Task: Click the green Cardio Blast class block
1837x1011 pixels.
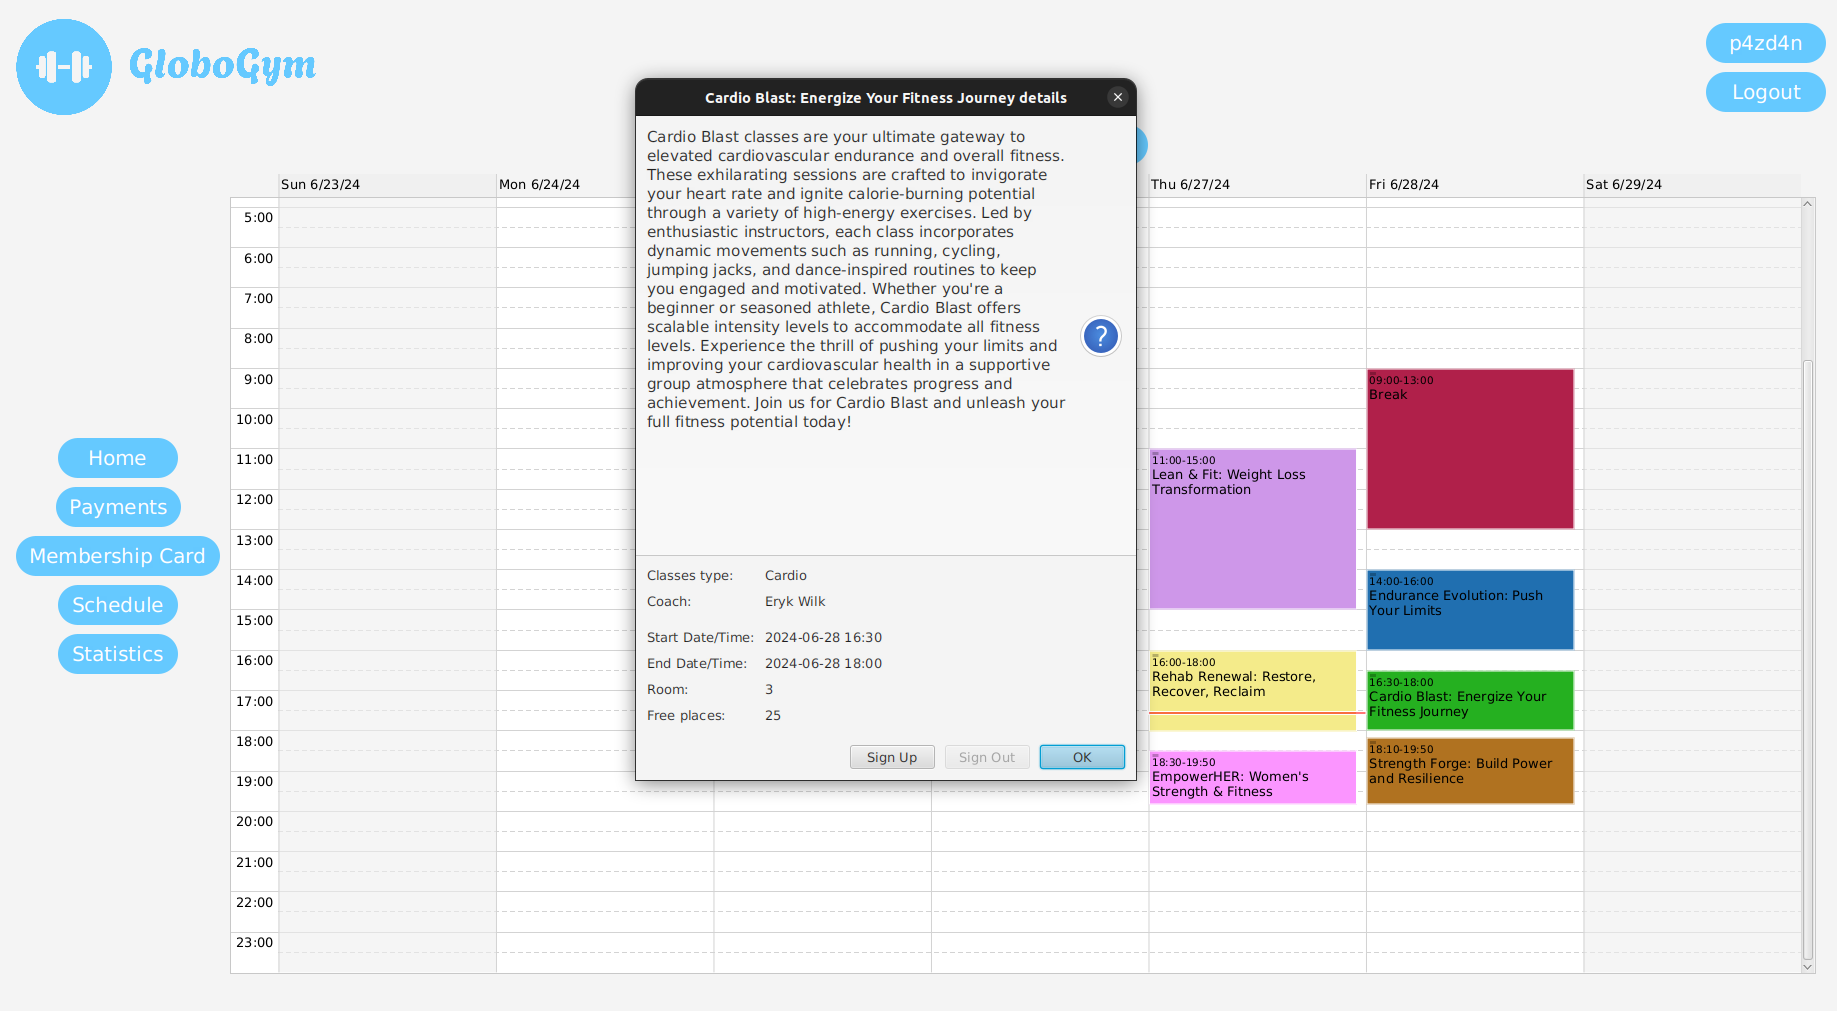Action: coord(1470,700)
